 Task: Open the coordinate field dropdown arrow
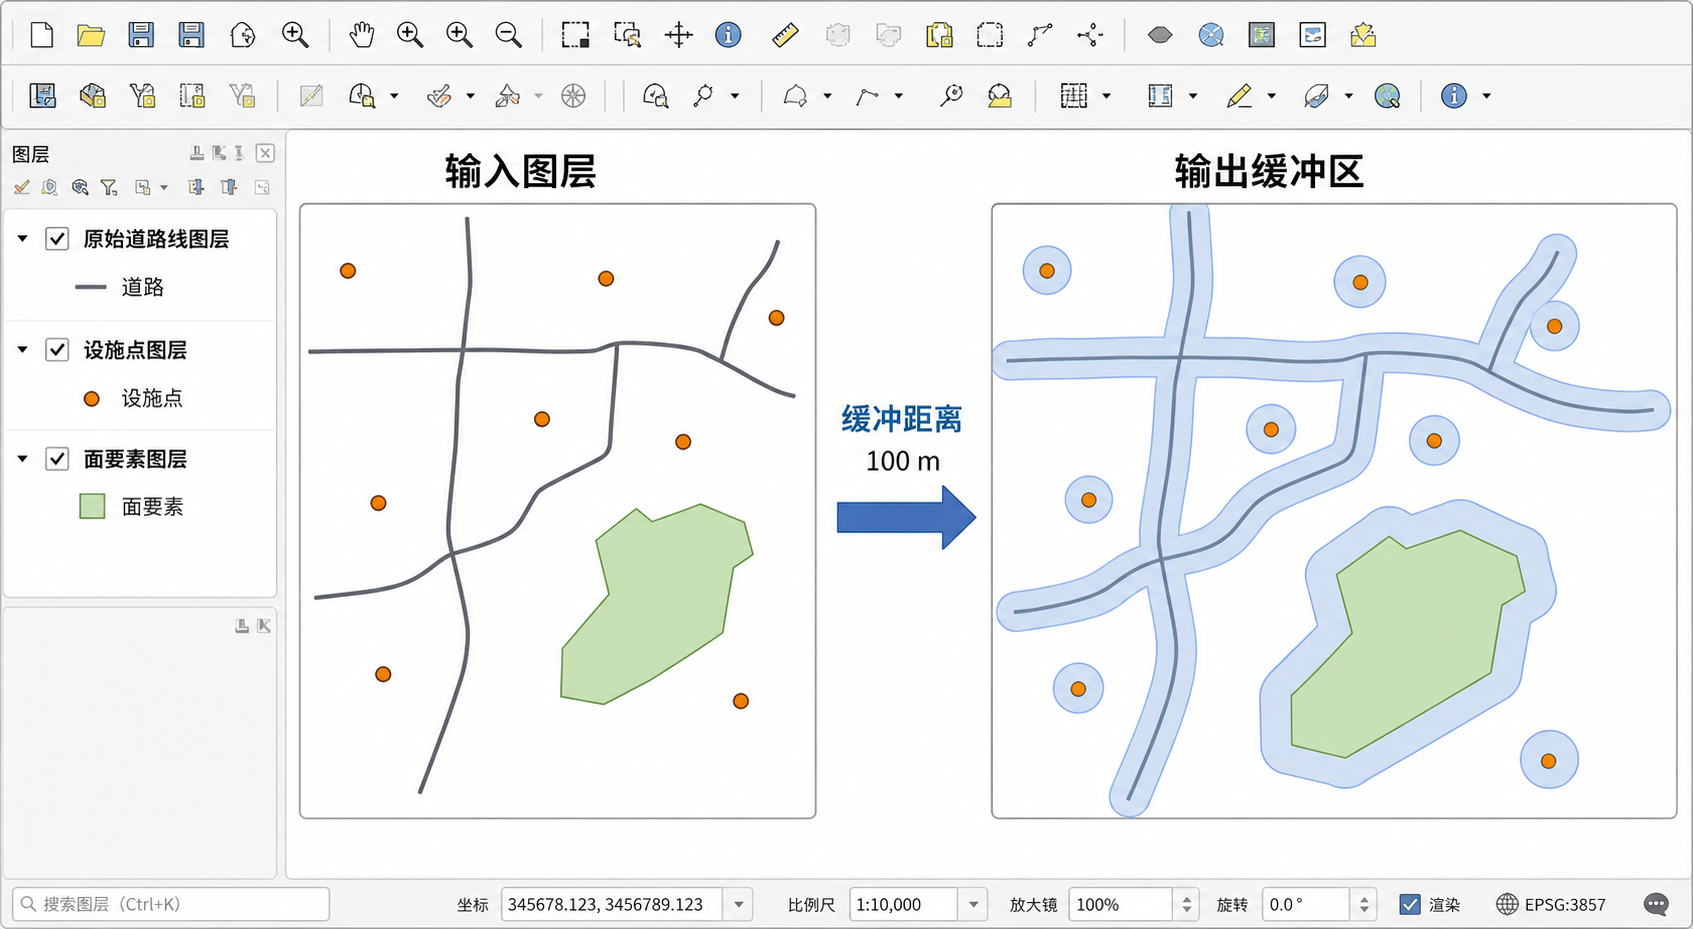(739, 904)
